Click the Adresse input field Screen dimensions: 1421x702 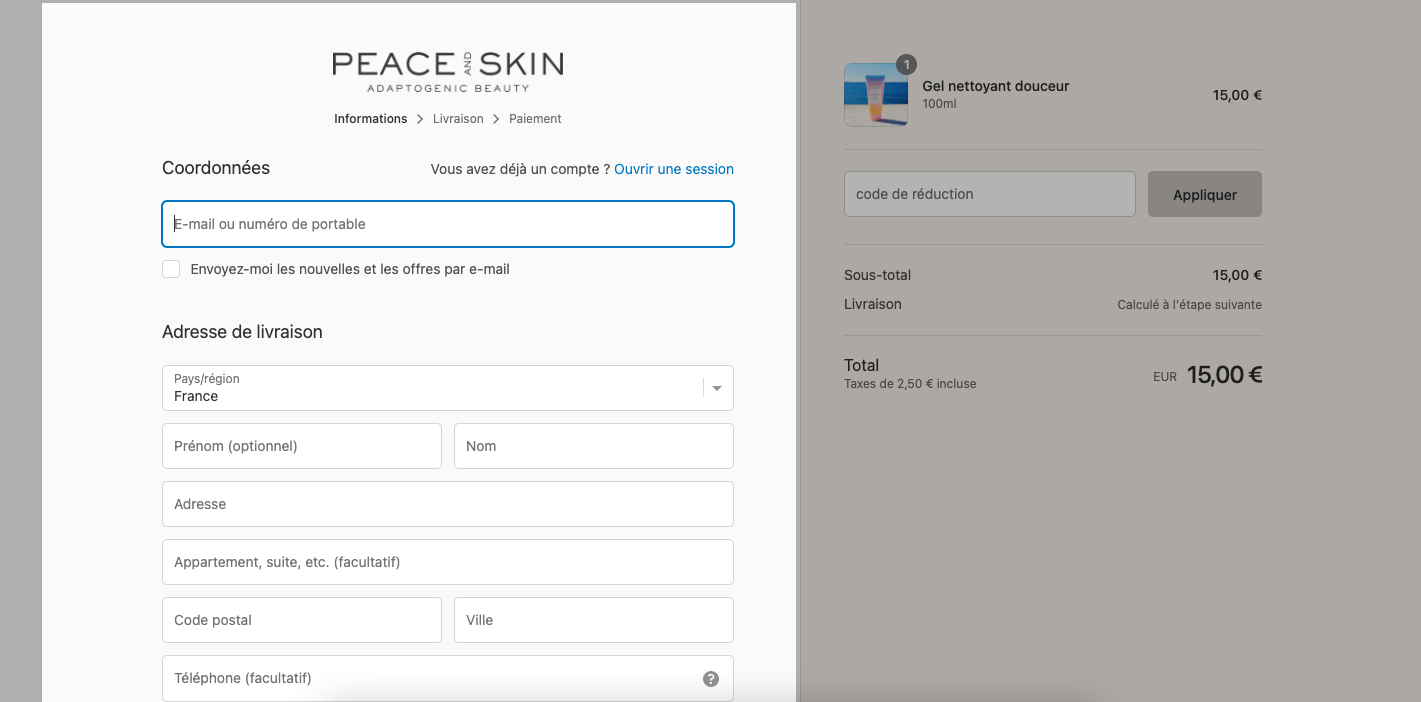click(448, 504)
